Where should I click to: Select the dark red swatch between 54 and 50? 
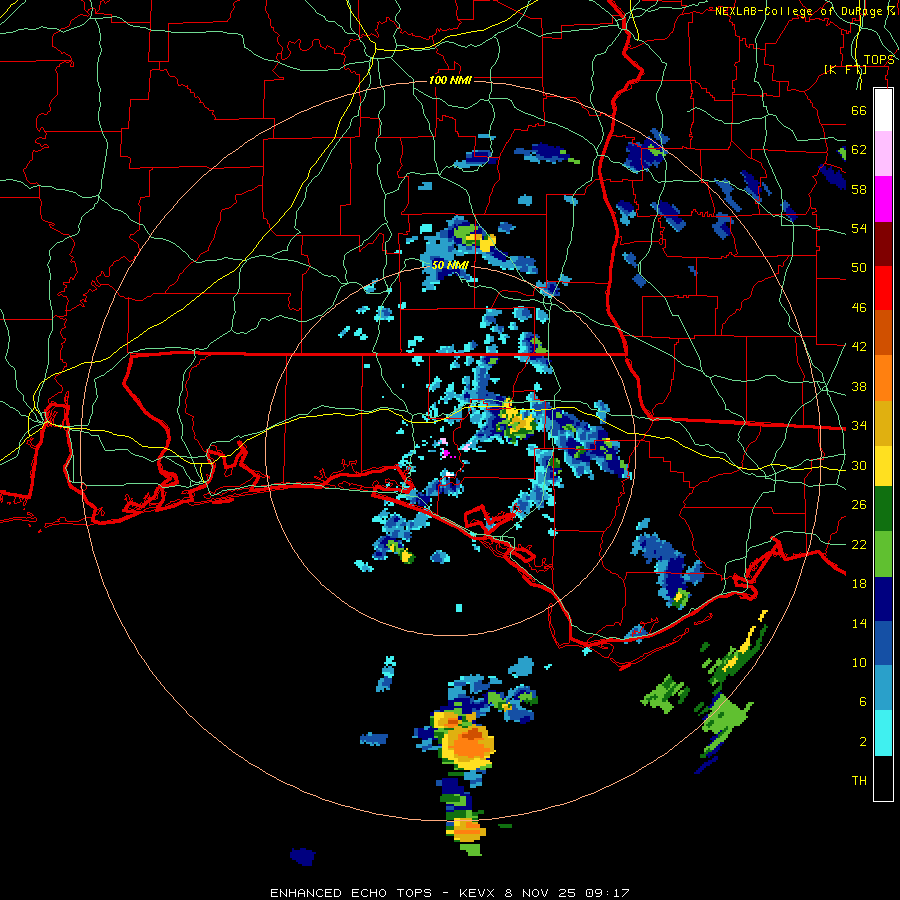883,243
